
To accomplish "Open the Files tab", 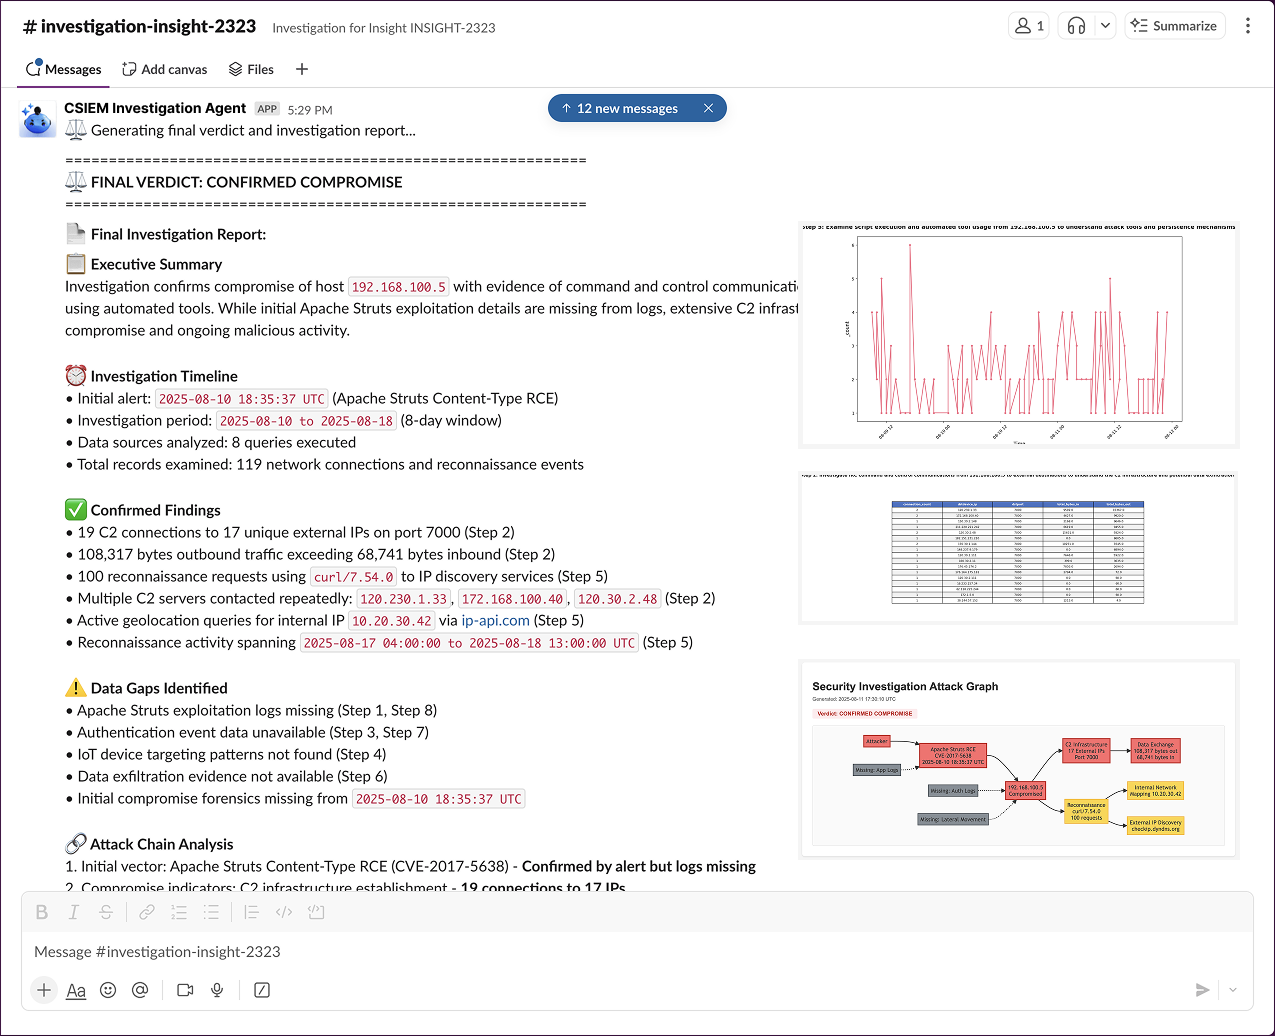I will click(x=251, y=69).
